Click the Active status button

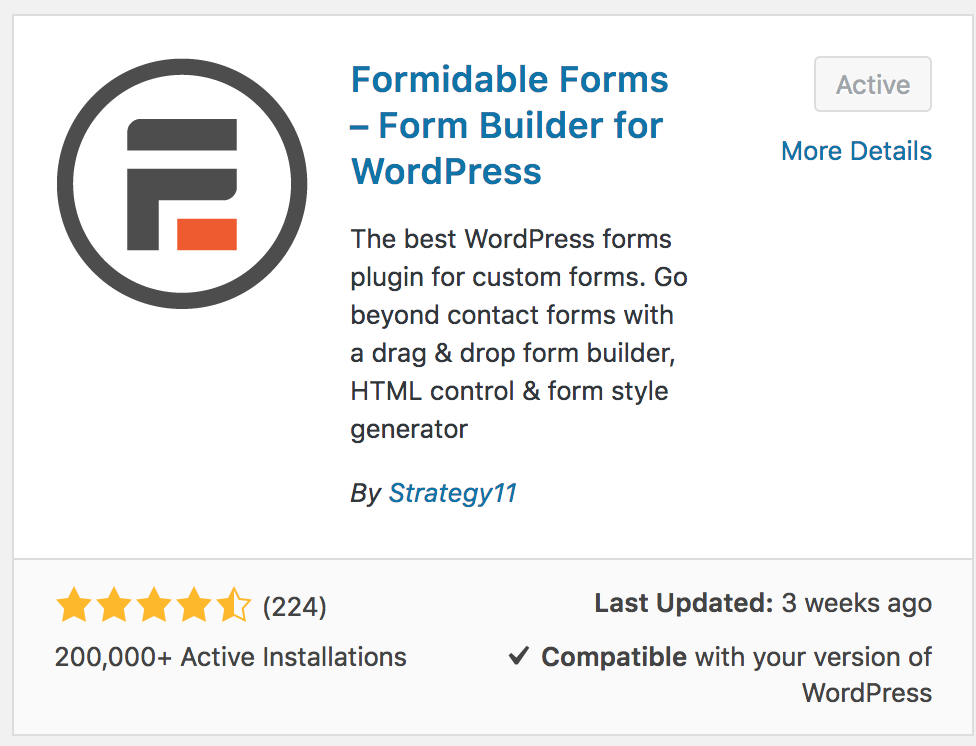(872, 84)
